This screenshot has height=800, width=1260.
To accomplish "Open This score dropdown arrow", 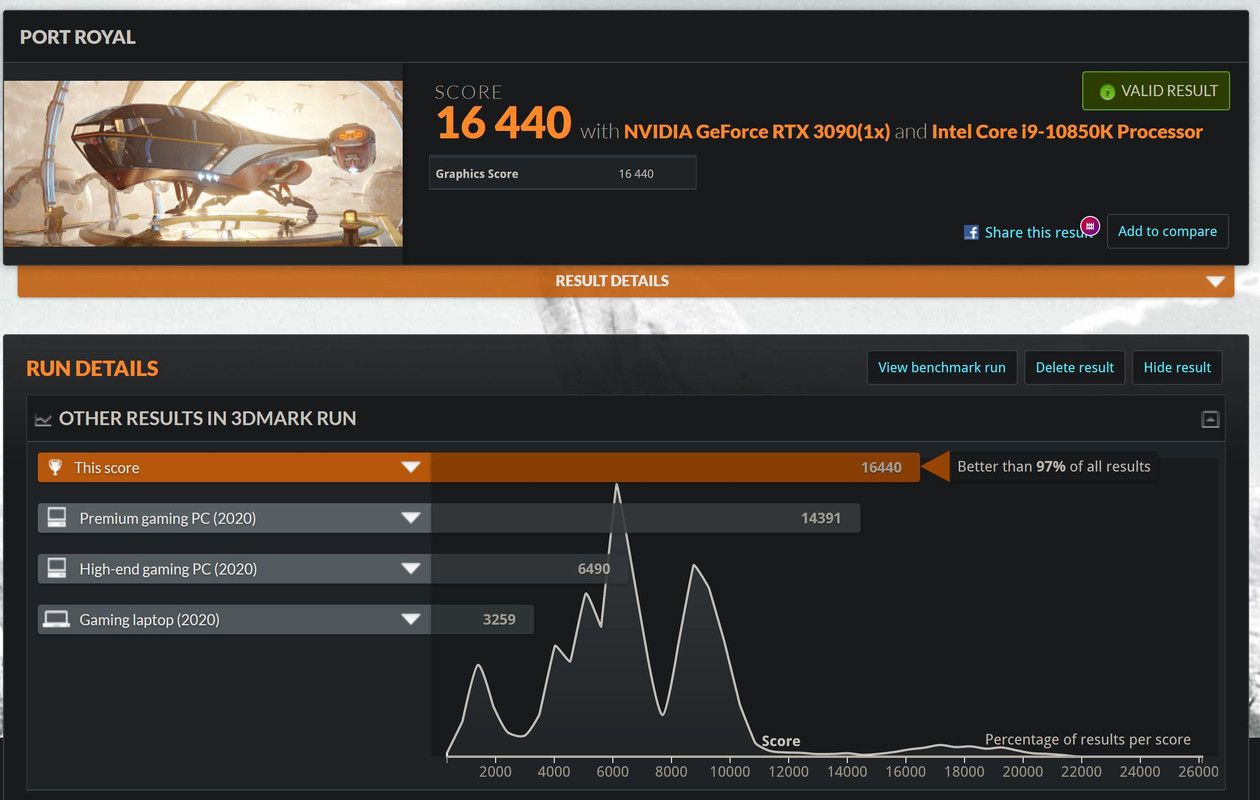I will (x=410, y=467).
